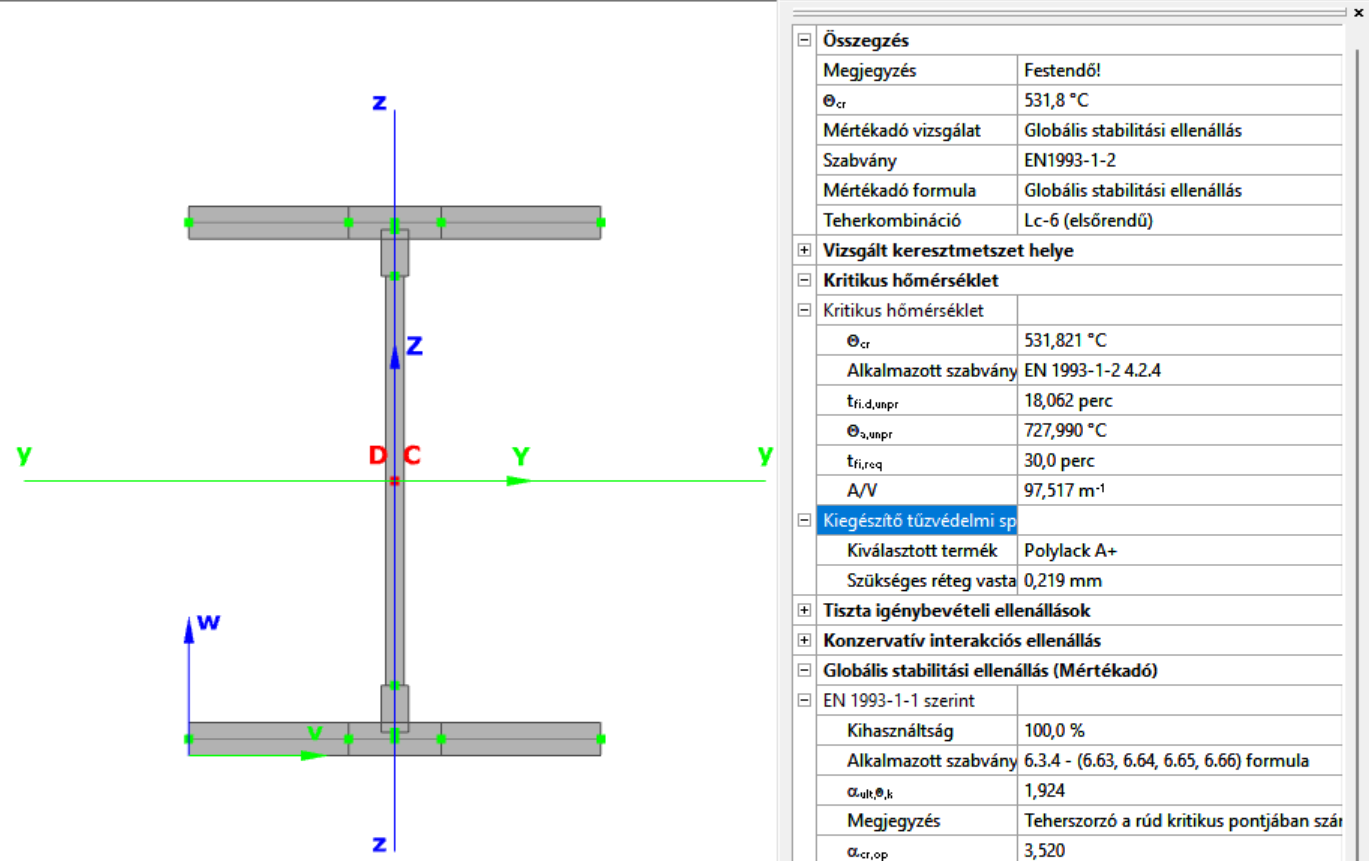Collapse the Összegzés section
The height and width of the screenshot is (861, 1369).
pyautogui.click(x=804, y=41)
